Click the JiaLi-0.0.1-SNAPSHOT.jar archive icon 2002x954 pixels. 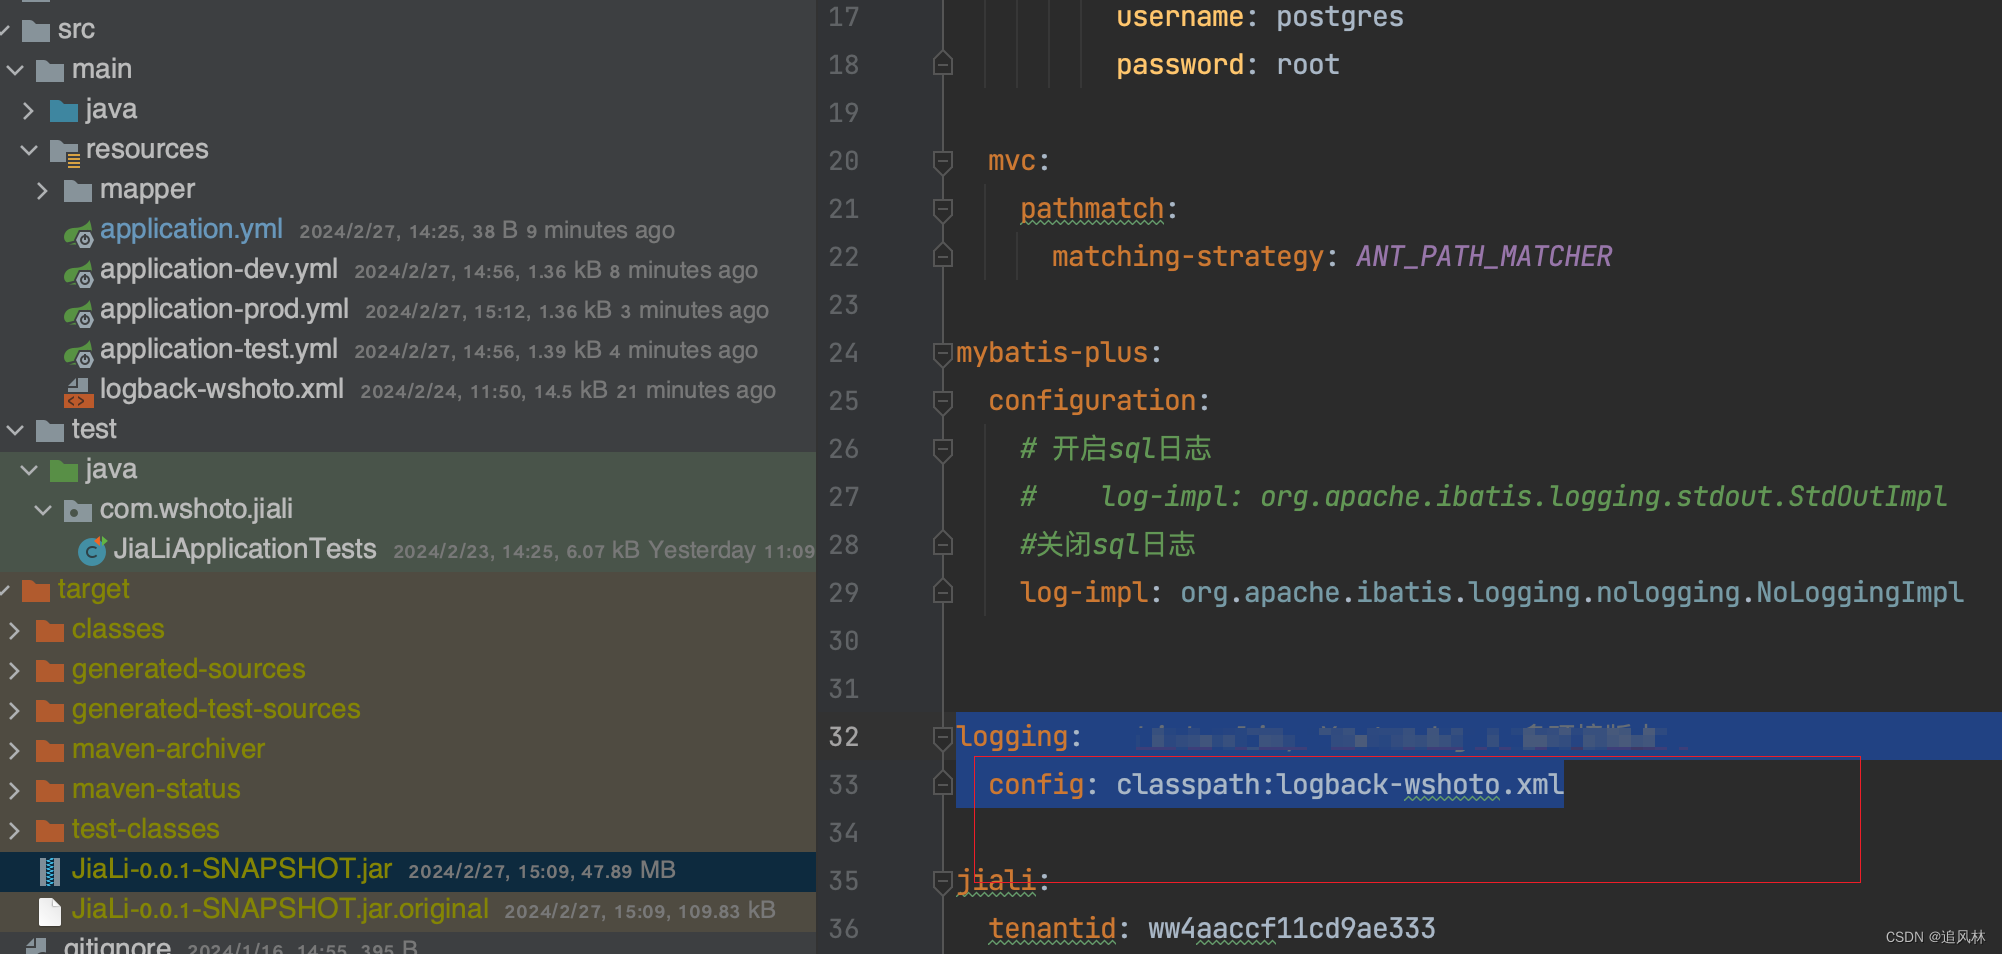coord(50,871)
